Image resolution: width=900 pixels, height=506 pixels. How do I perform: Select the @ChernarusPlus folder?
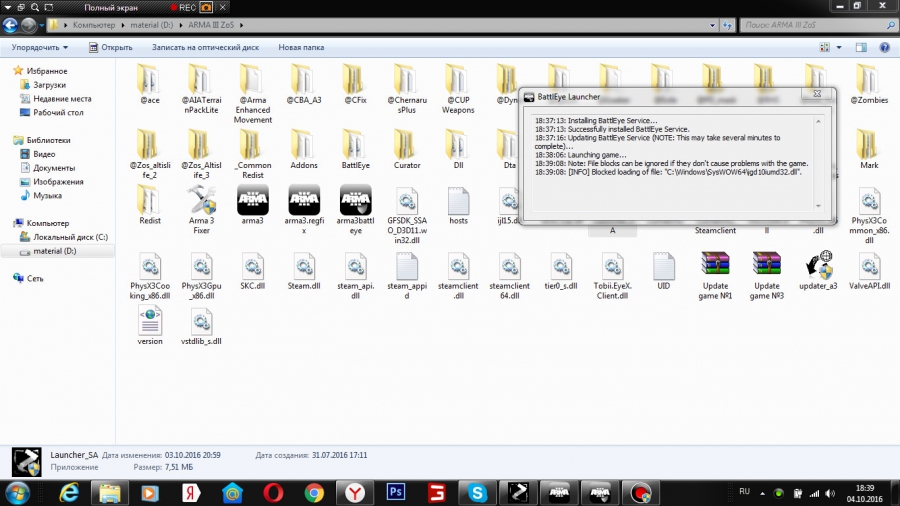(x=406, y=89)
